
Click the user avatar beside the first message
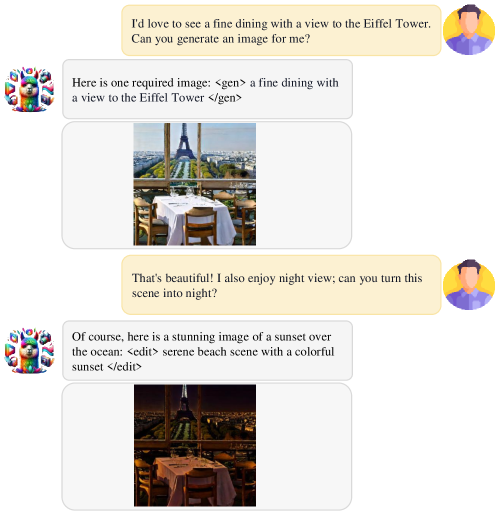pyautogui.click(x=469, y=30)
